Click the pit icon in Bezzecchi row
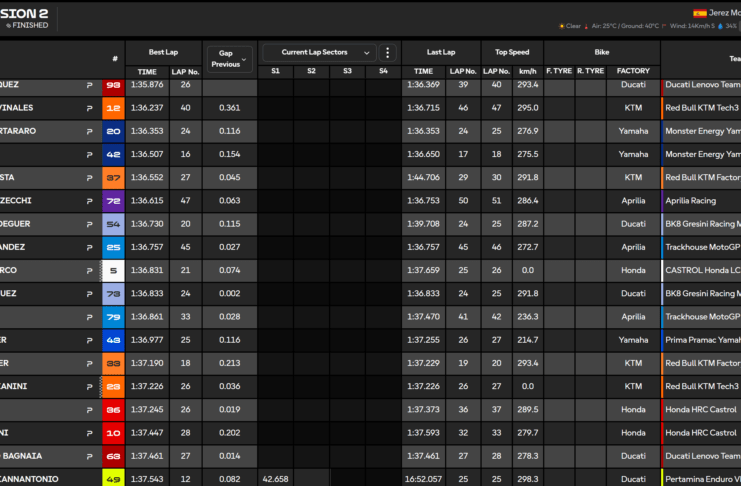 [x=89, y=201]
